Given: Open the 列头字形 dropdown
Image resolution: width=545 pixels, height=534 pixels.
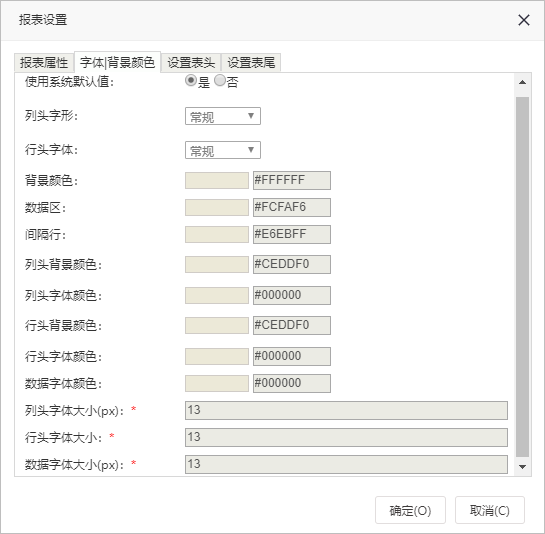Looking at the screenshot, I should click(x=223, y=116).
